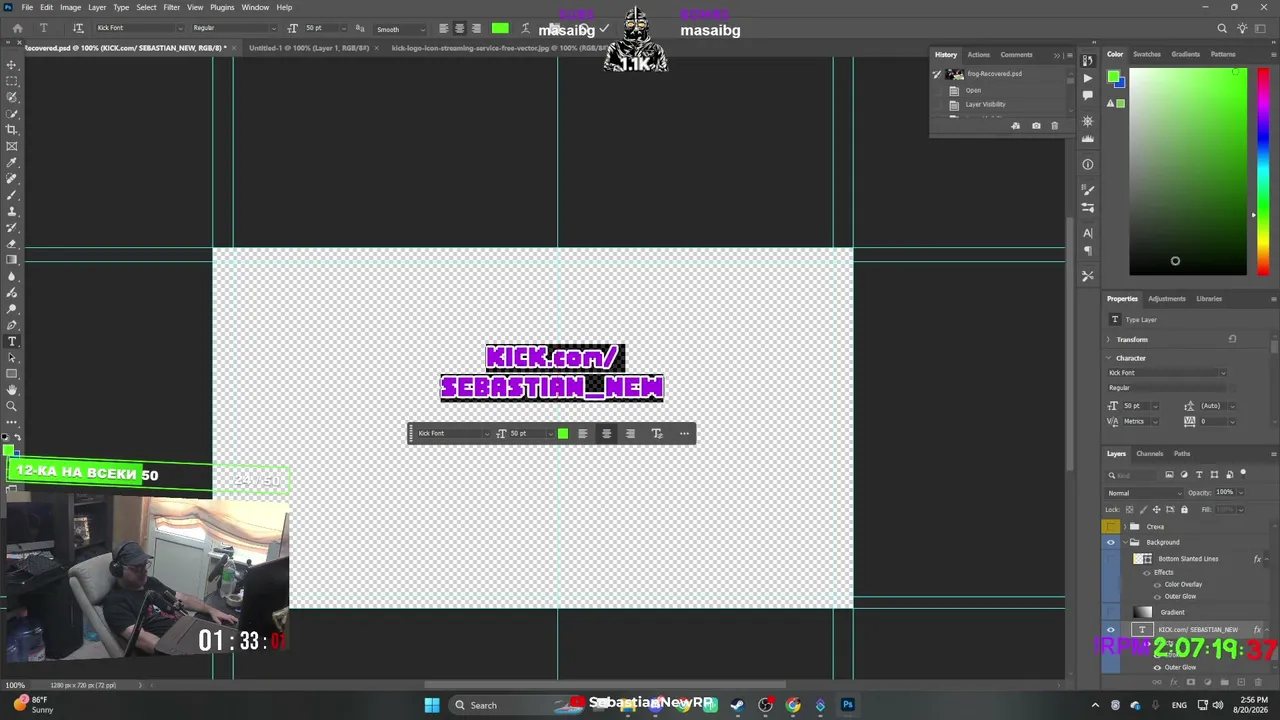Toggle Effects visibility for Bottom Slanted Lines
Screen dimensions: 1280x720
1147,572
